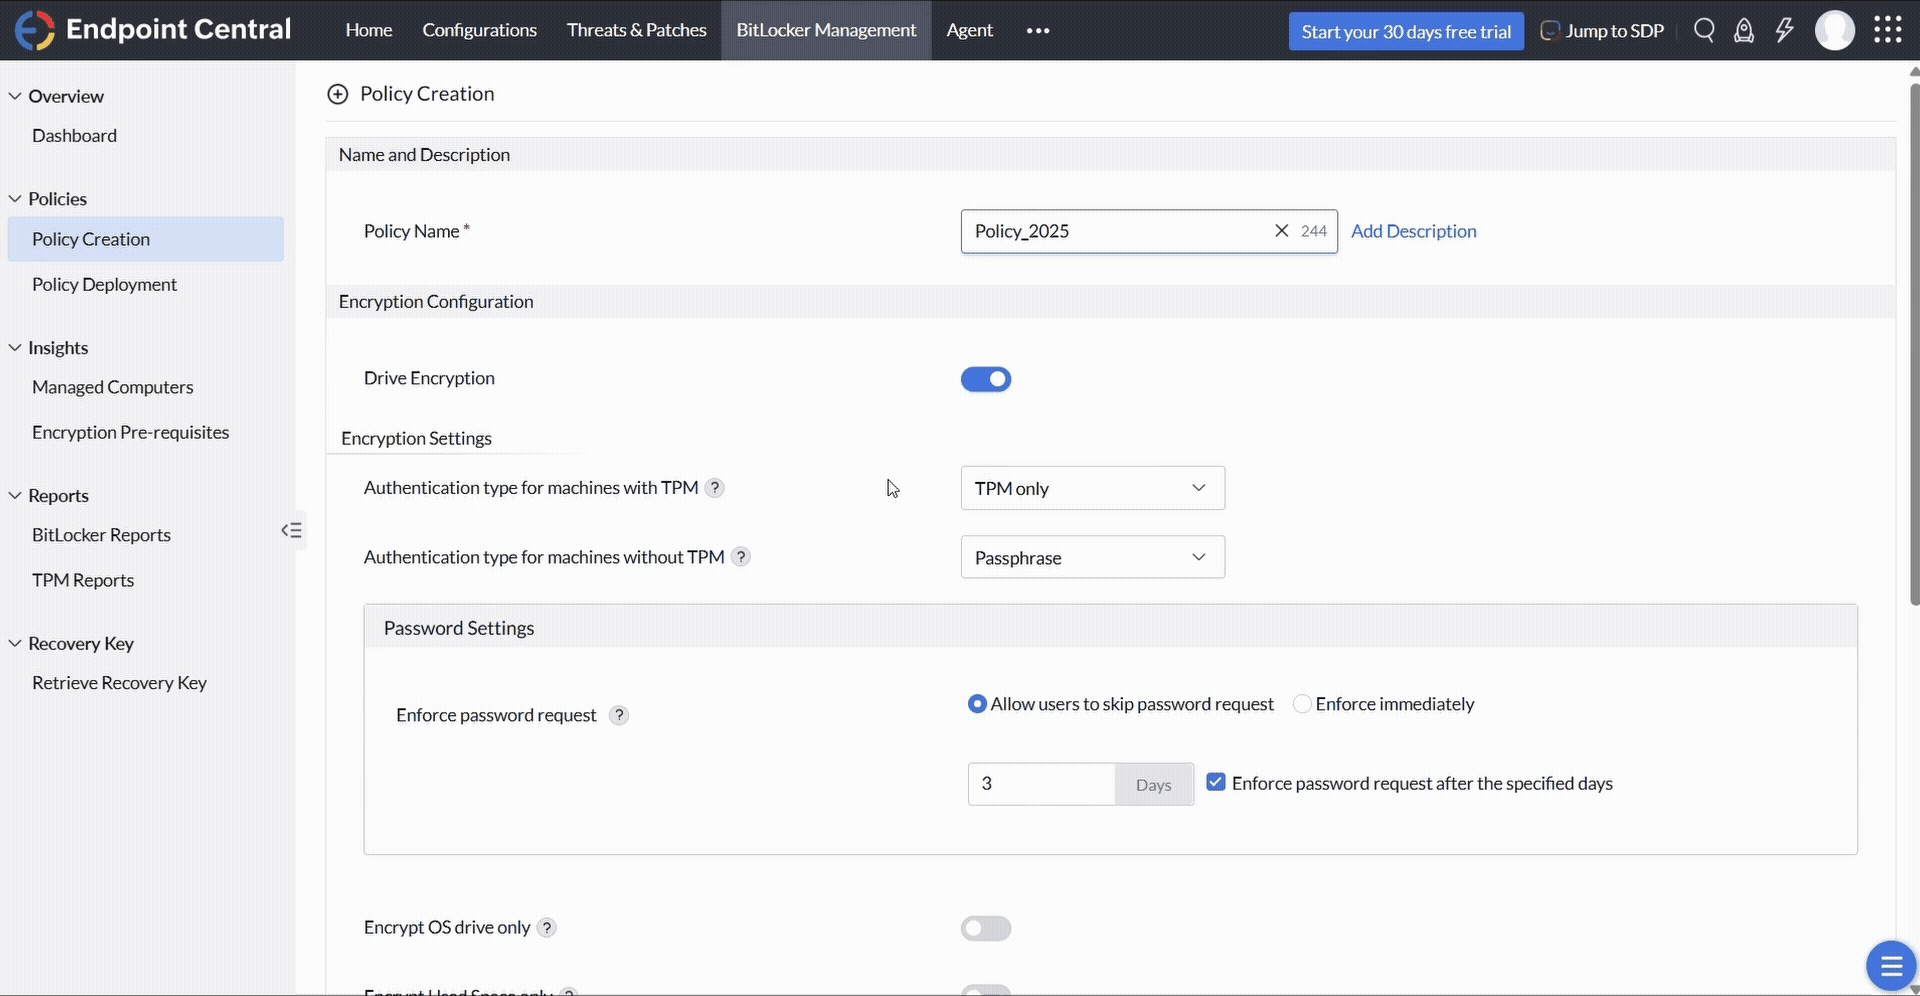
Task: Open the Agent menu
Action: tap(969, 30)
